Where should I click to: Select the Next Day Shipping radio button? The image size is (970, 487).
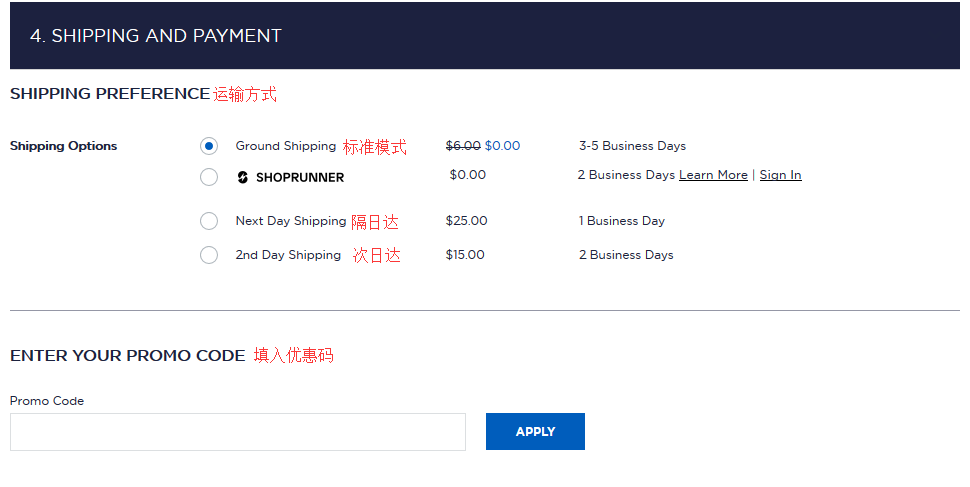pyautogui.click(x=209, y=221)
